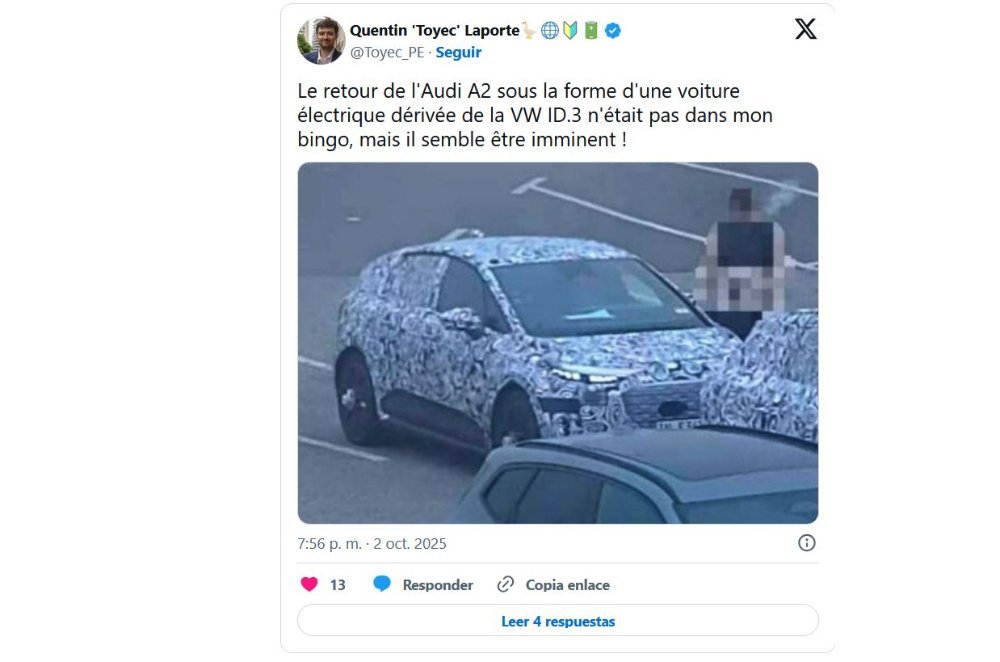Screen dimensions: 1000x662
Task: Click the X logo icon
Action: [805, 29]
